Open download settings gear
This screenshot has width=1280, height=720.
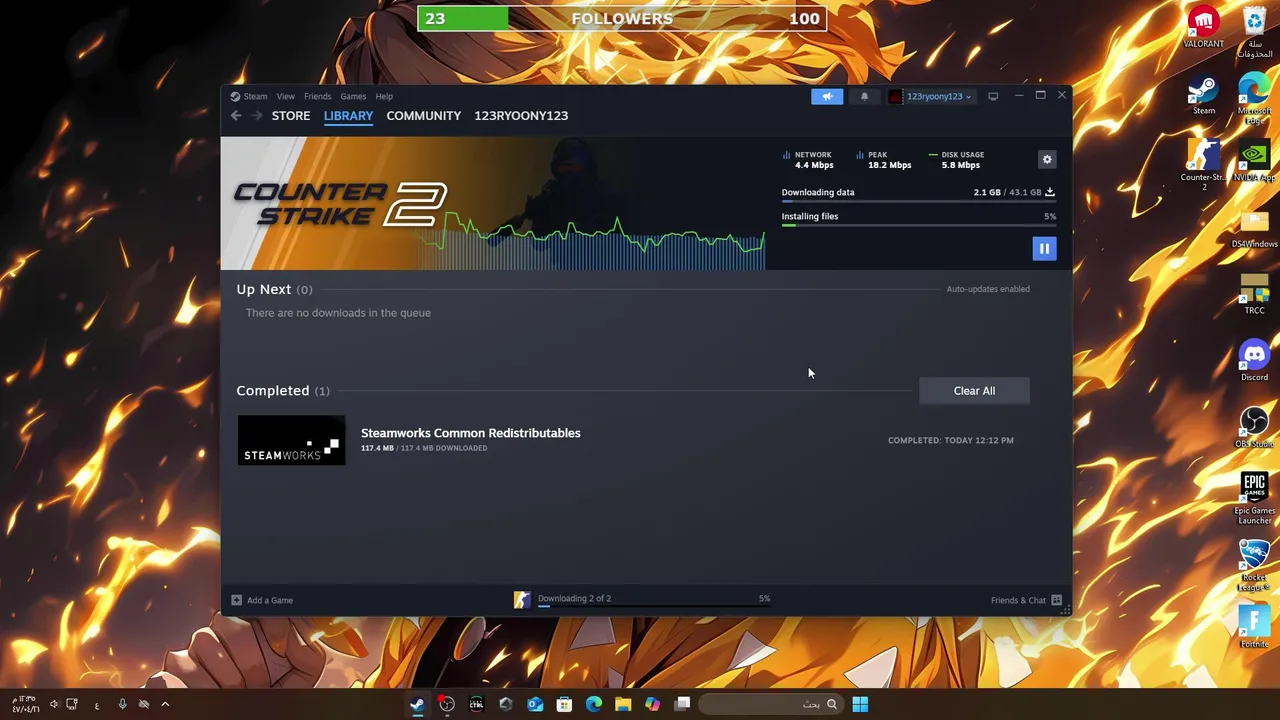(x=1047, y=159)
